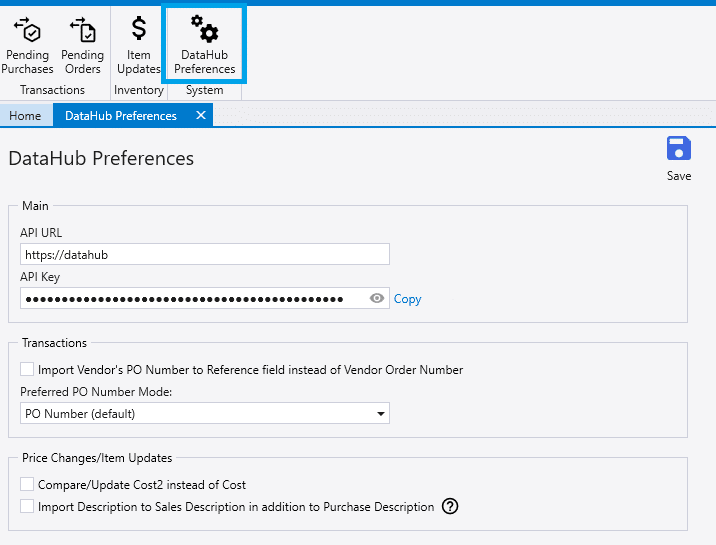Select the 'Inventory' ribbon group label

139,90
